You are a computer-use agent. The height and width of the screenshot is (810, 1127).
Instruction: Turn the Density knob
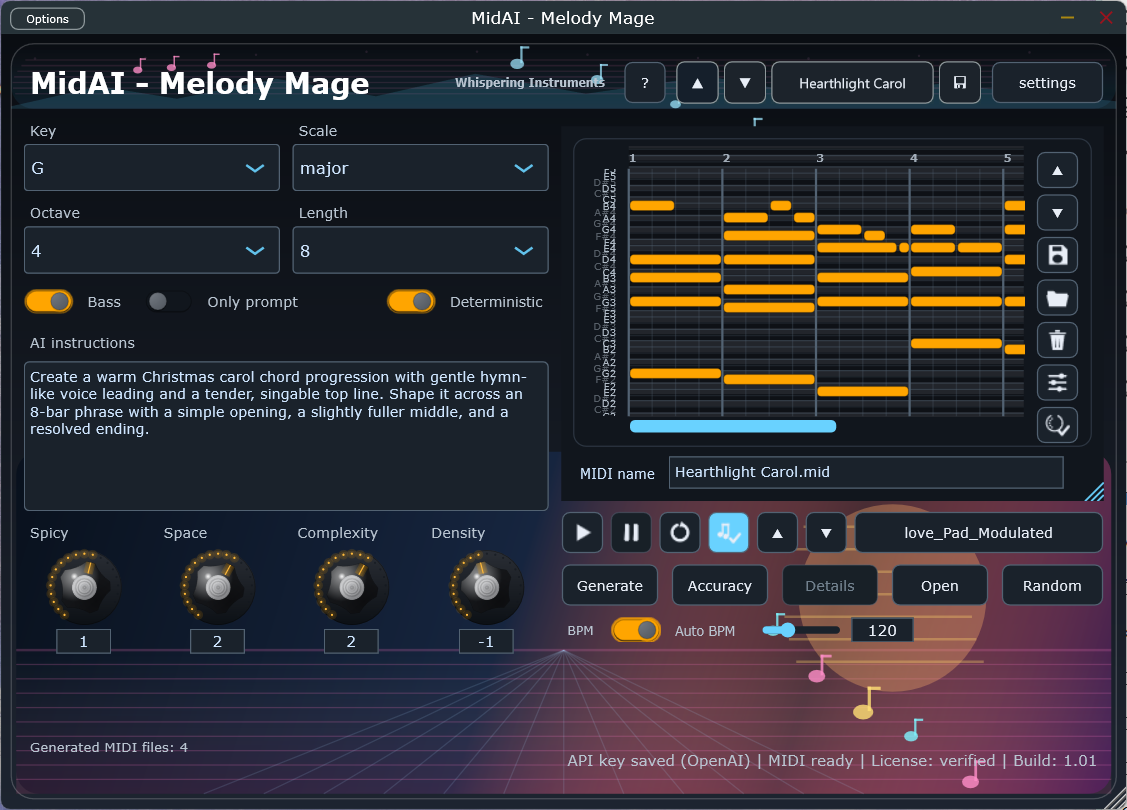[487, 587]
